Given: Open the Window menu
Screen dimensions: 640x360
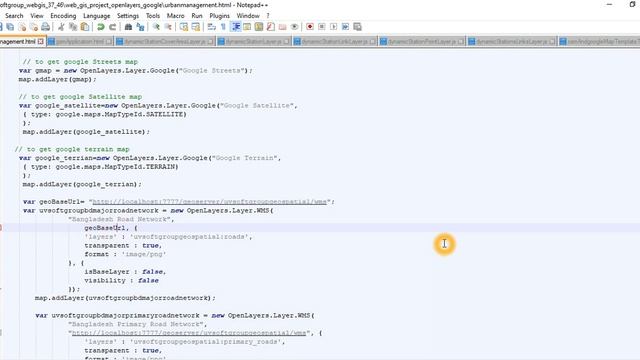Looking at the screenshot, I should (x=248, y=16).
